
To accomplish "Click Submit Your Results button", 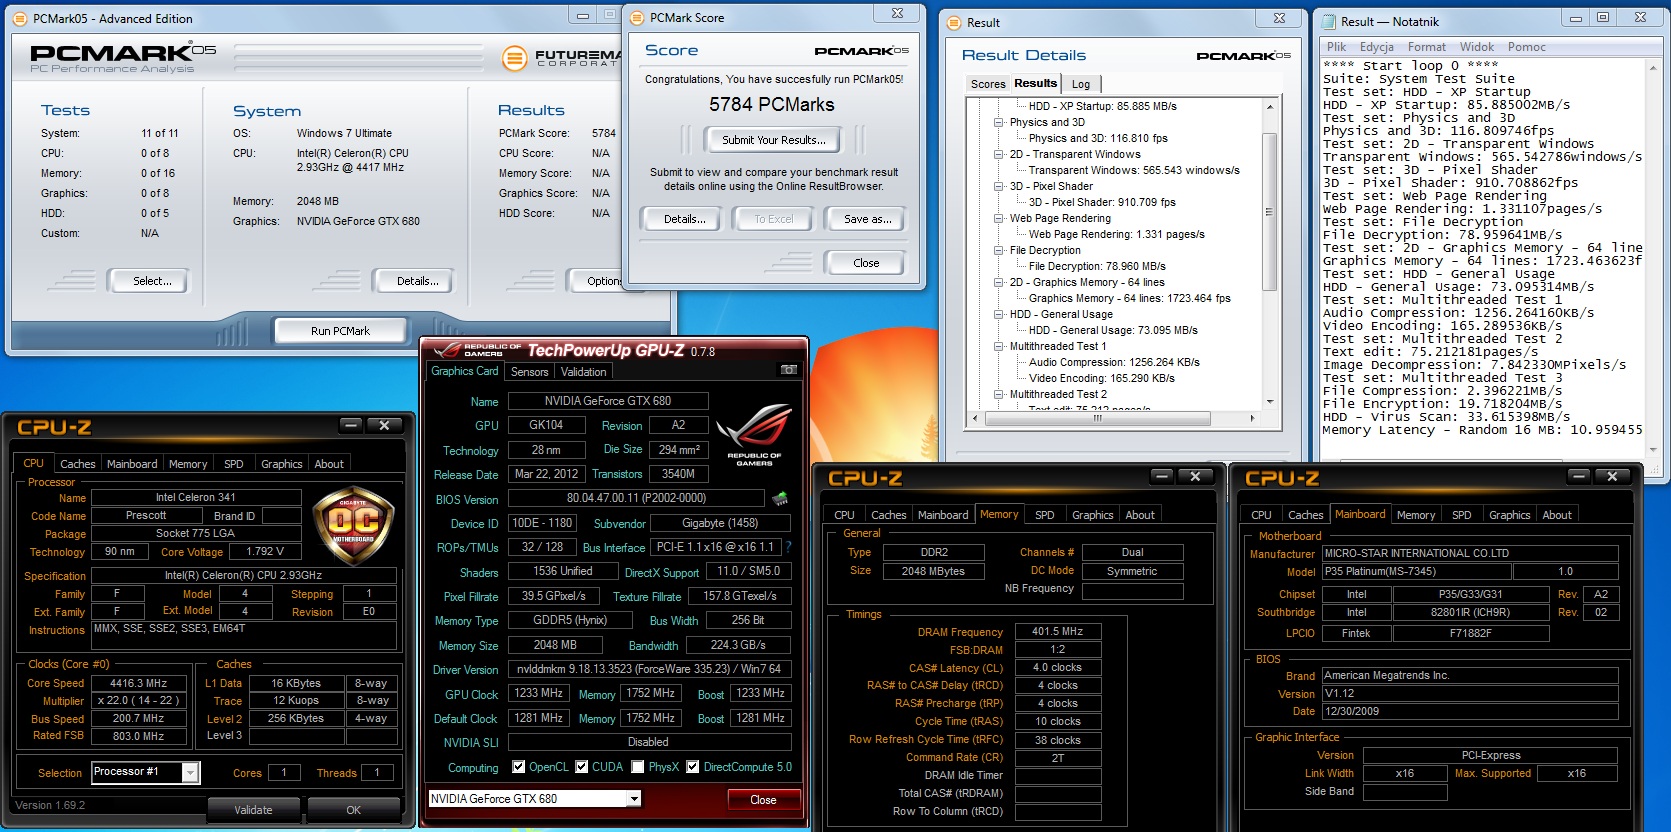I will tap(773, 140).
